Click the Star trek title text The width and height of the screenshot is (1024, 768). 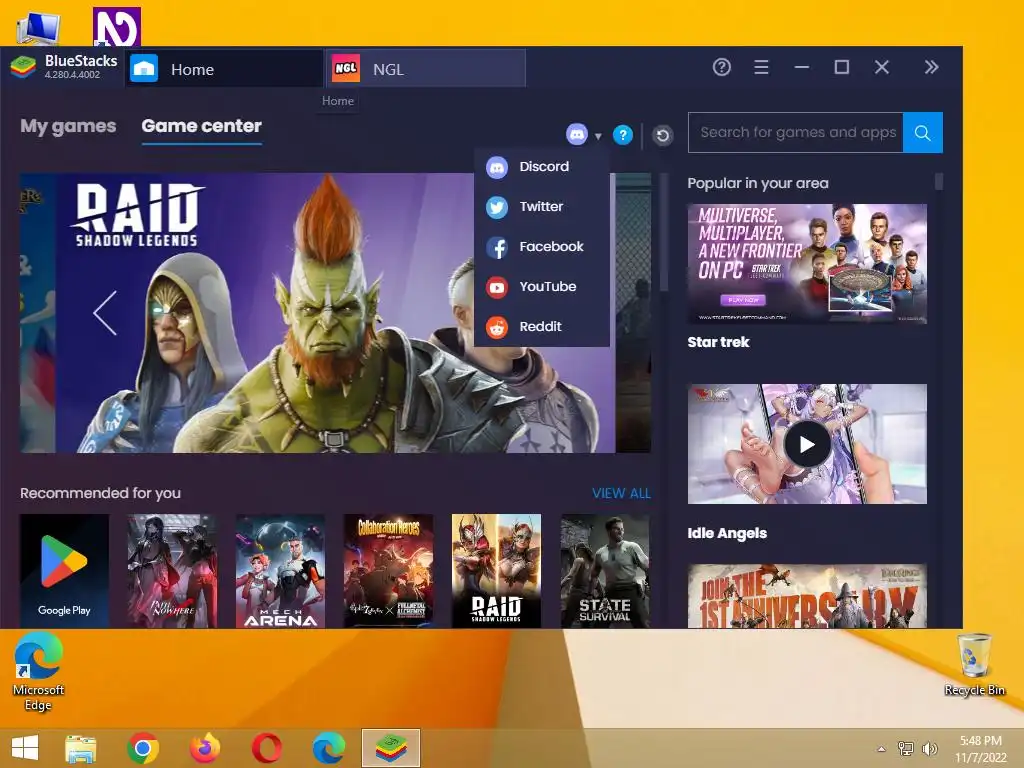pos(718,342)
